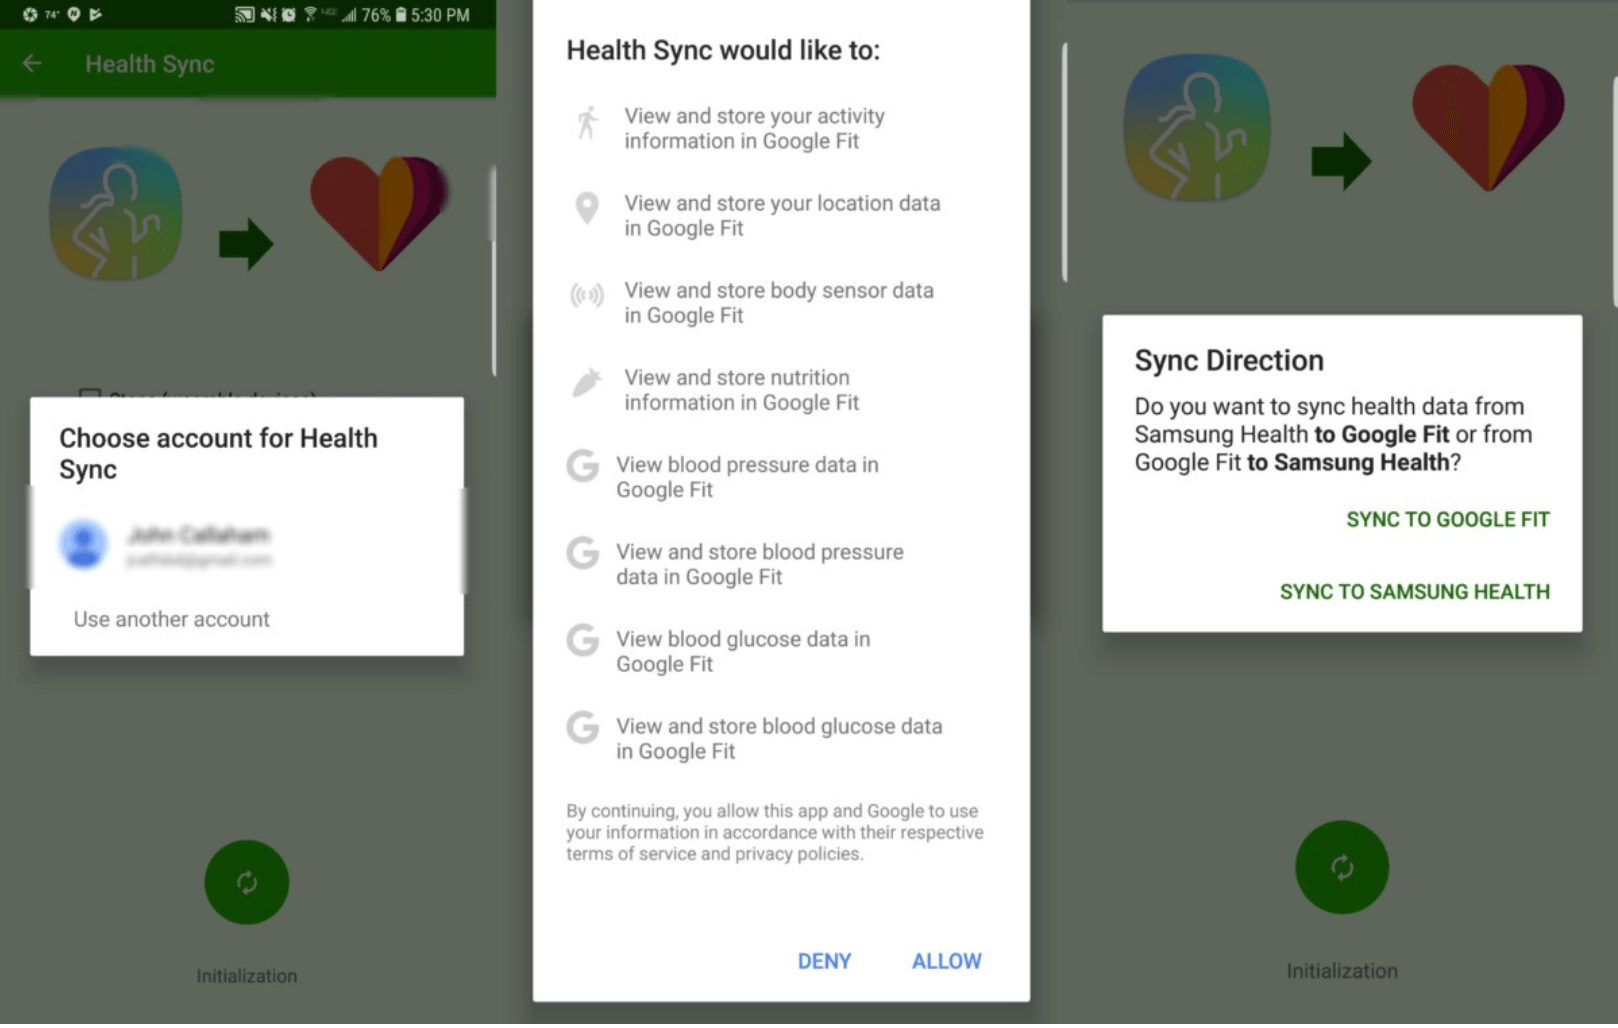
Task: Tap the body sensor permission icon
Action: click(587, 295)
